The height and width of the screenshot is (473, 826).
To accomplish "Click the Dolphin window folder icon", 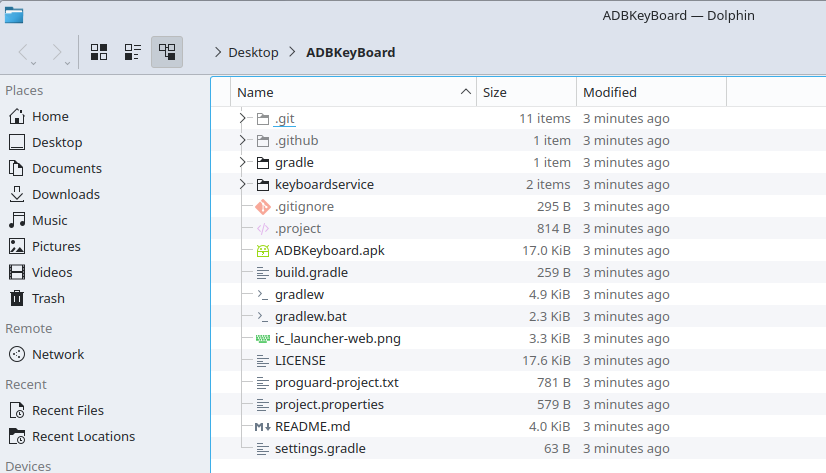I will click(x=14, y=15).
